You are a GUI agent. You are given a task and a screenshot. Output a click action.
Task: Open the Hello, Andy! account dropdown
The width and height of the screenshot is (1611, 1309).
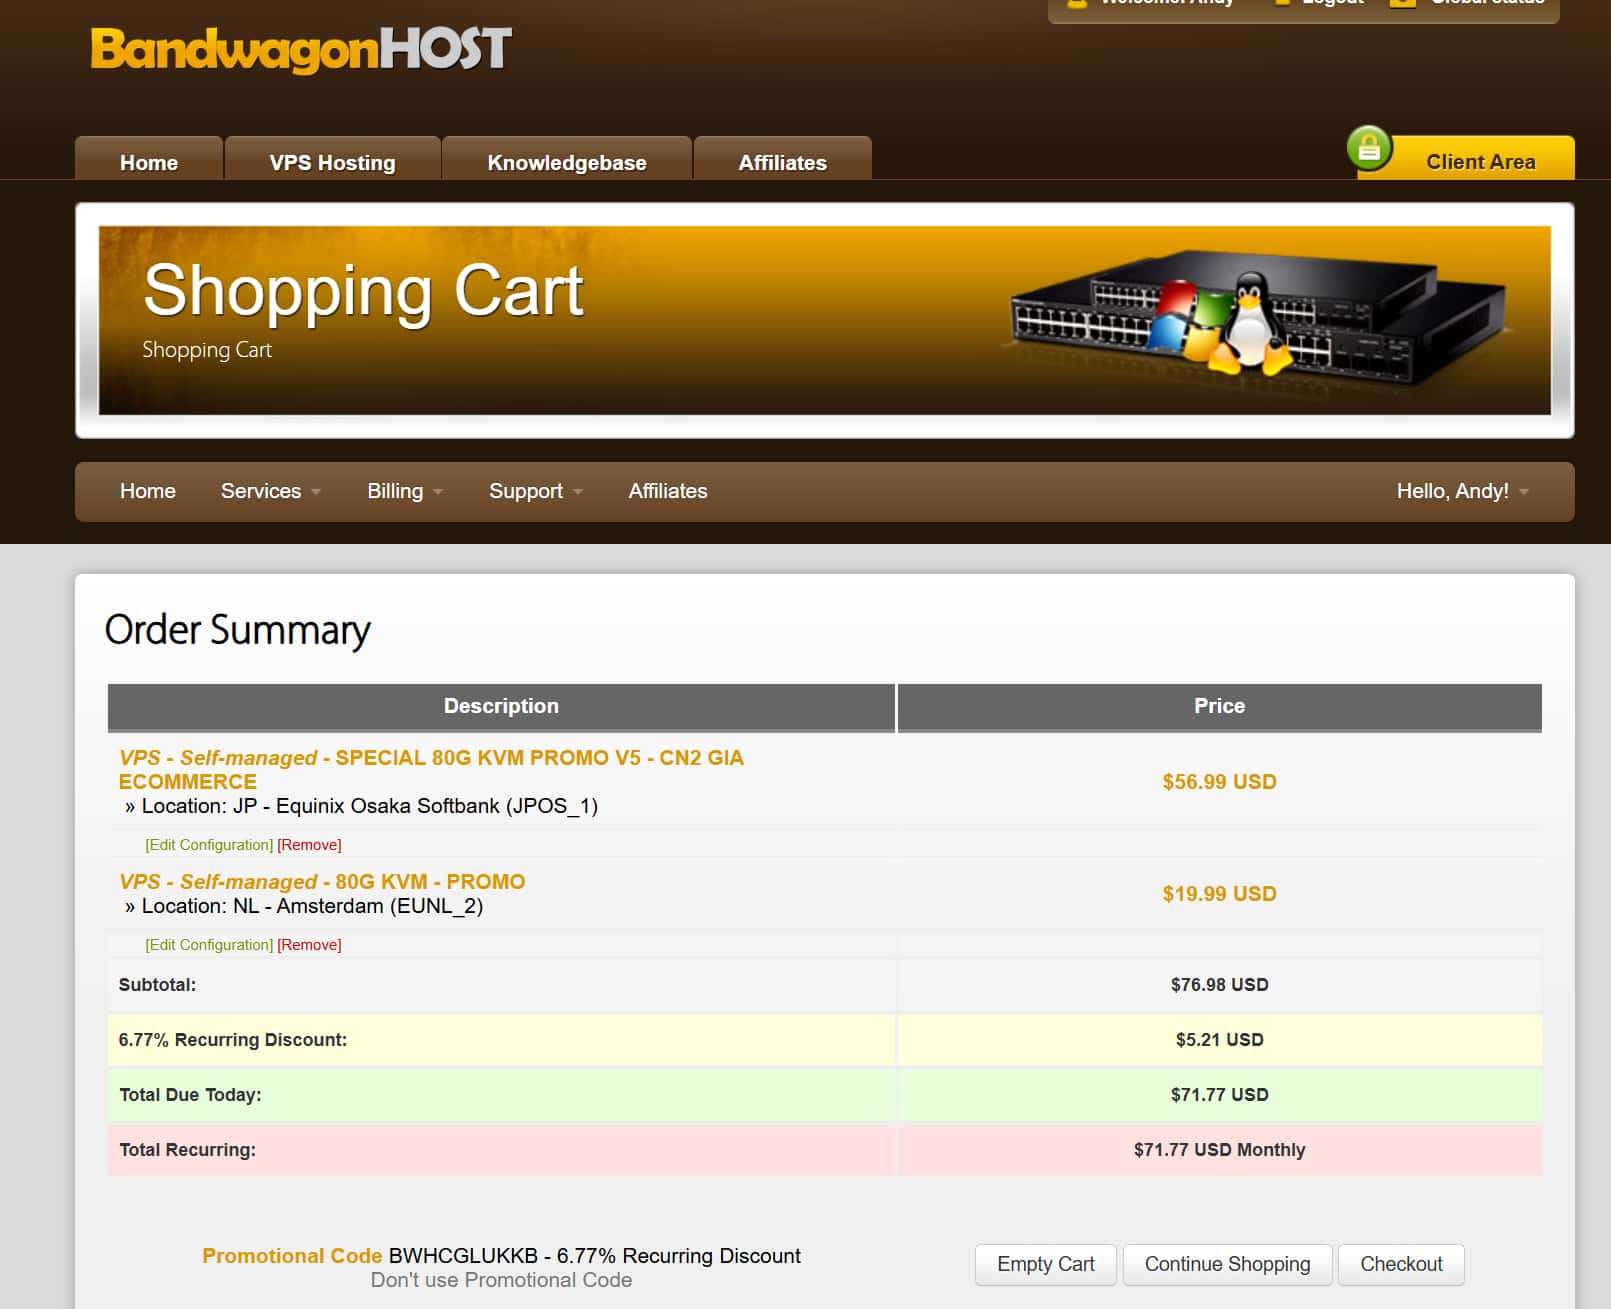point(1462,491)
